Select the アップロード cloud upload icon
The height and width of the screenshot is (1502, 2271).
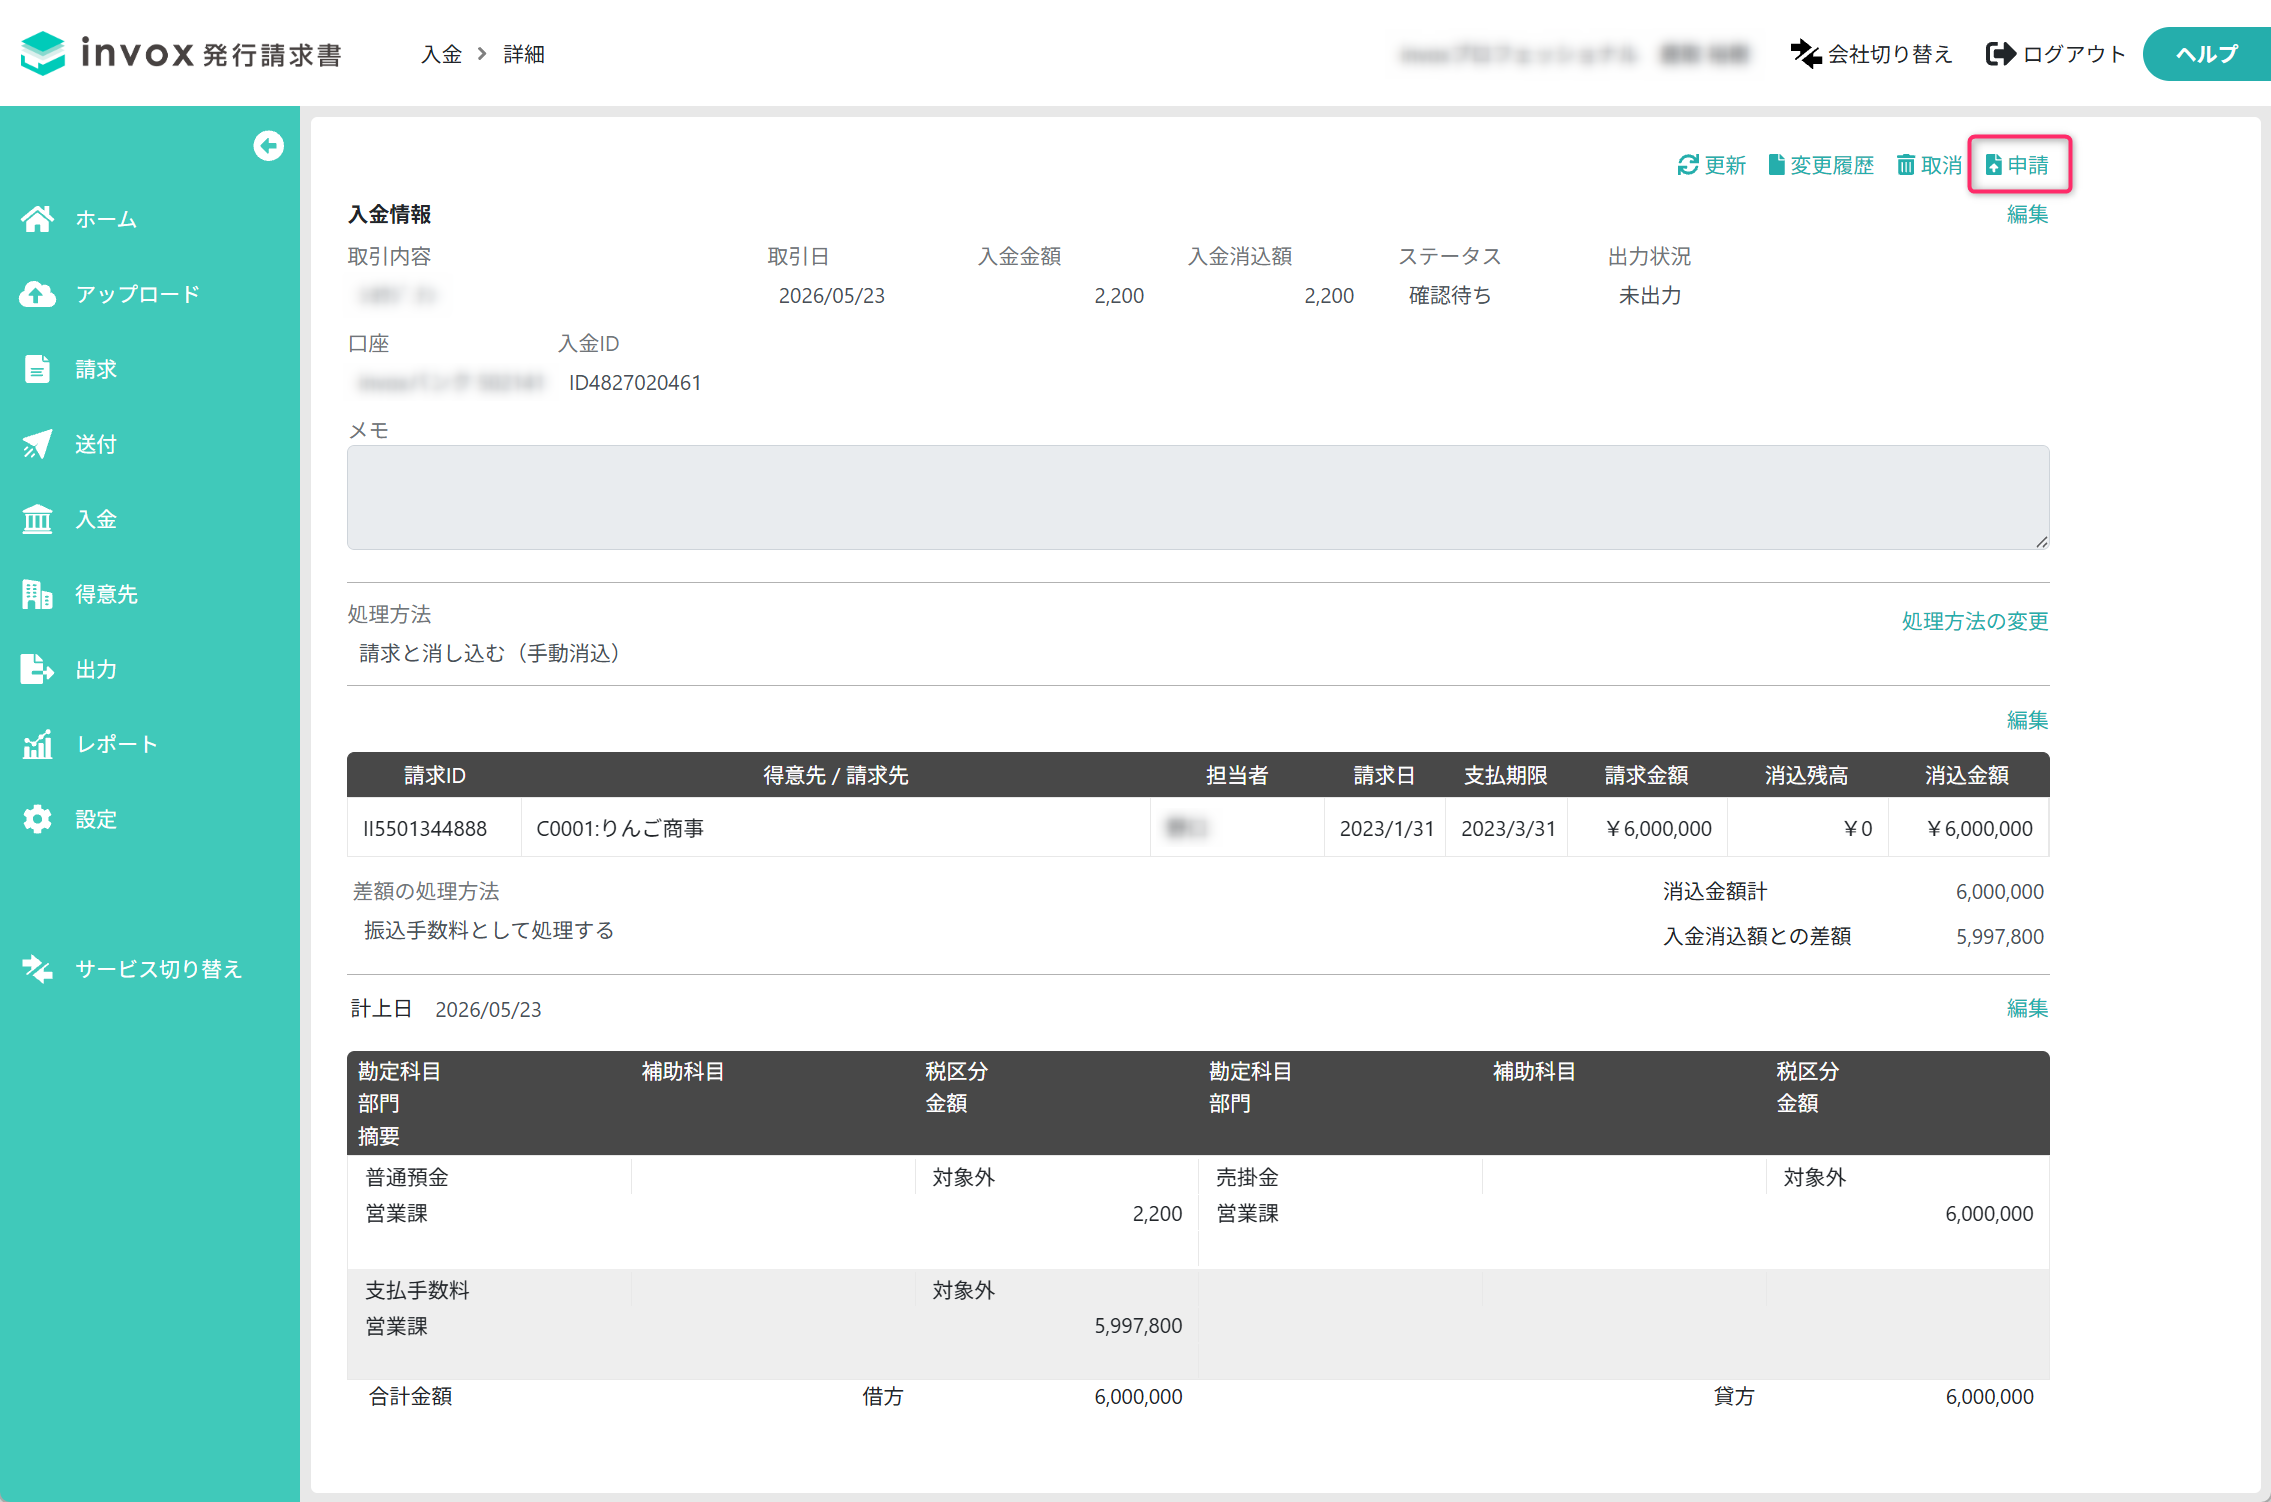[38, 294]
